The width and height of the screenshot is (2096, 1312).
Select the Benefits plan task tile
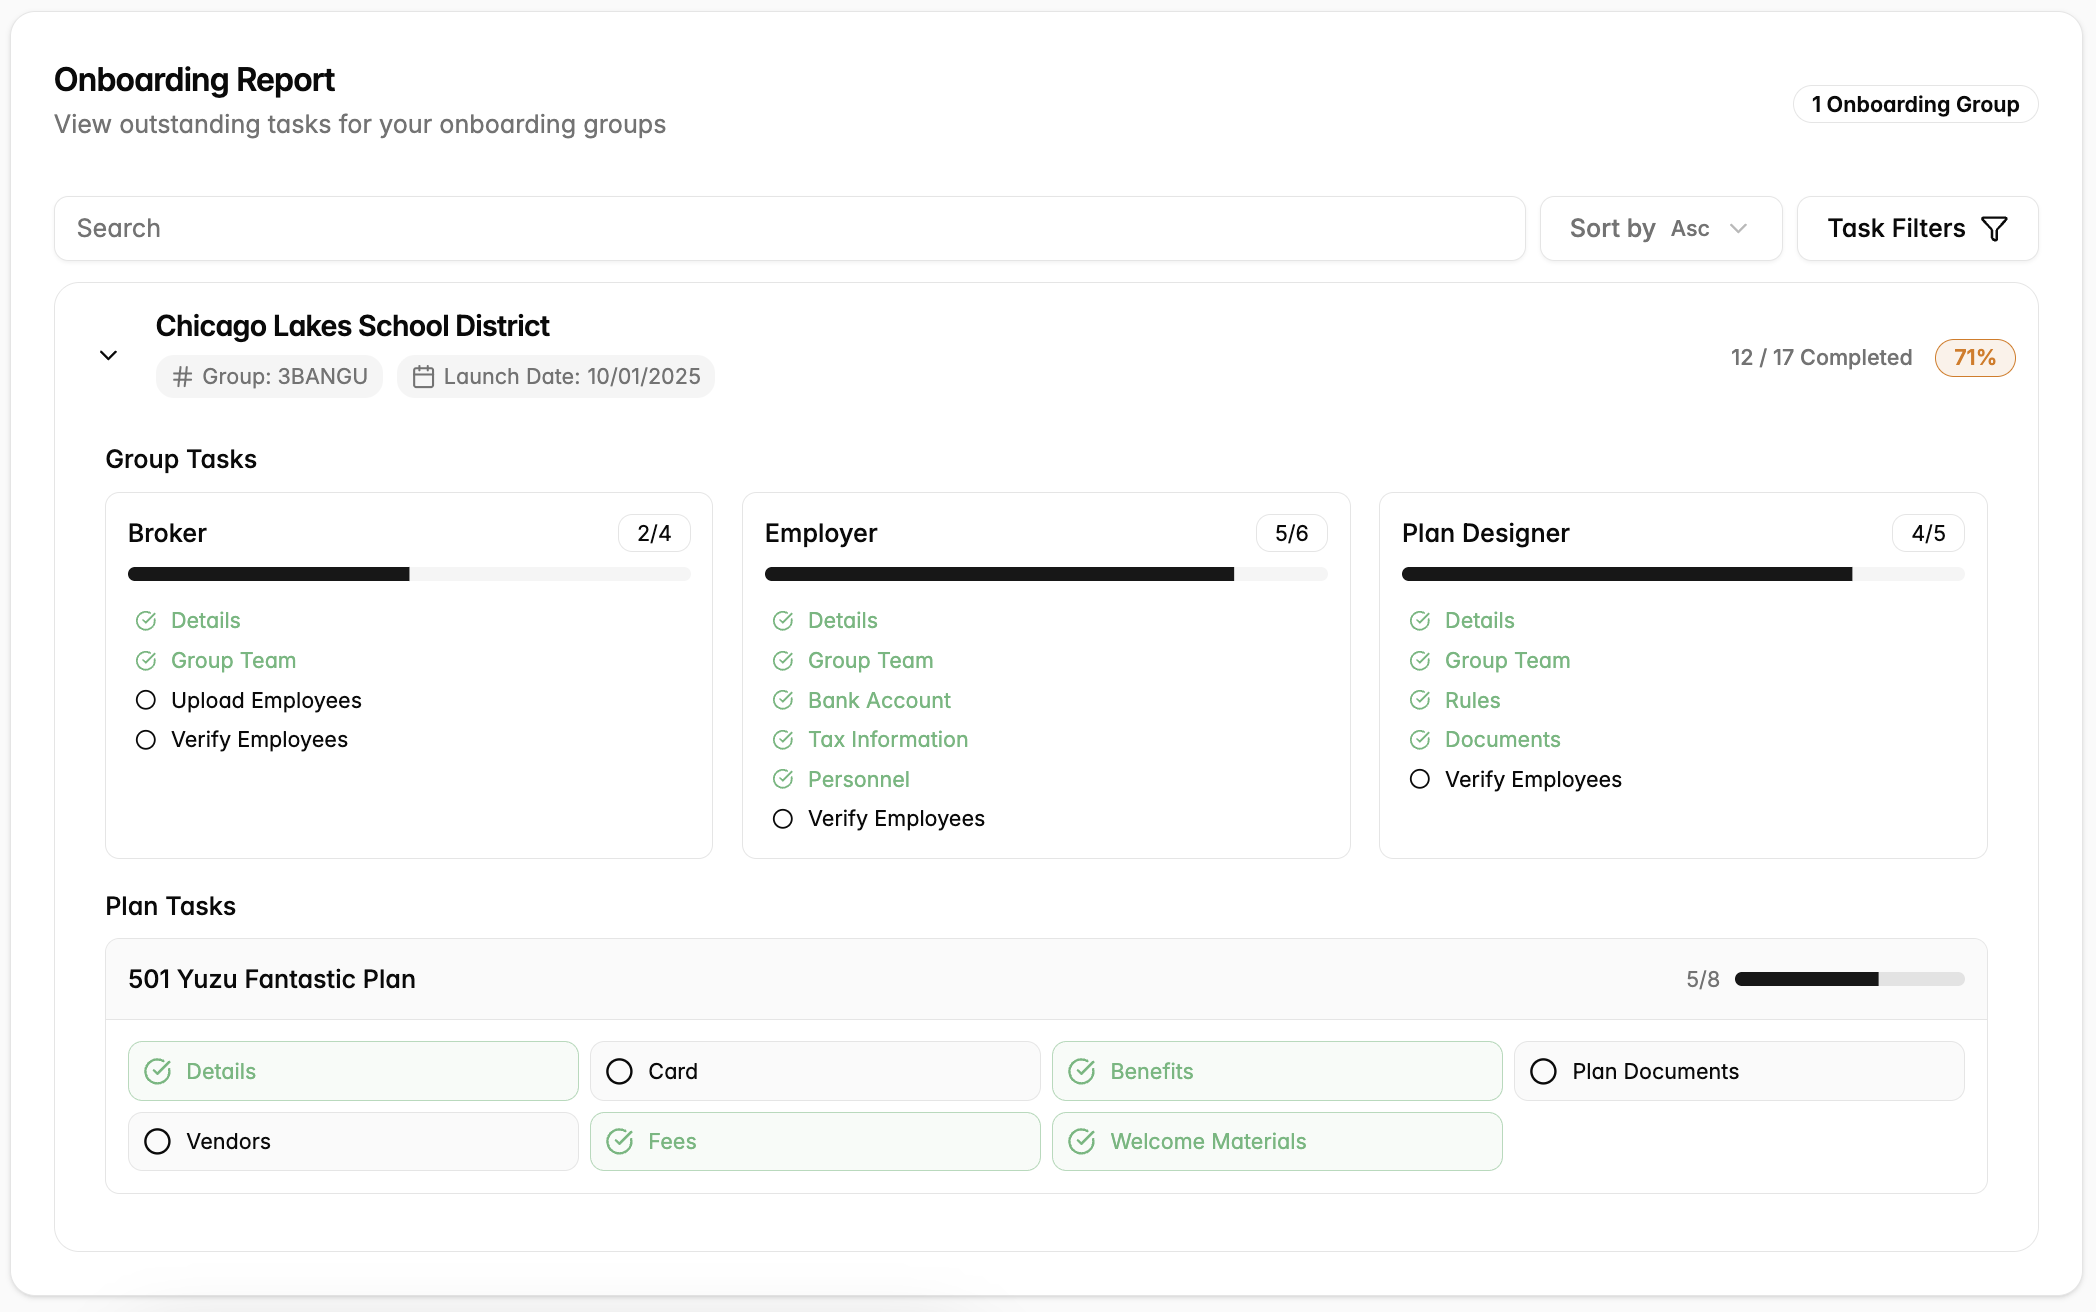(x=1276, y=1071)
